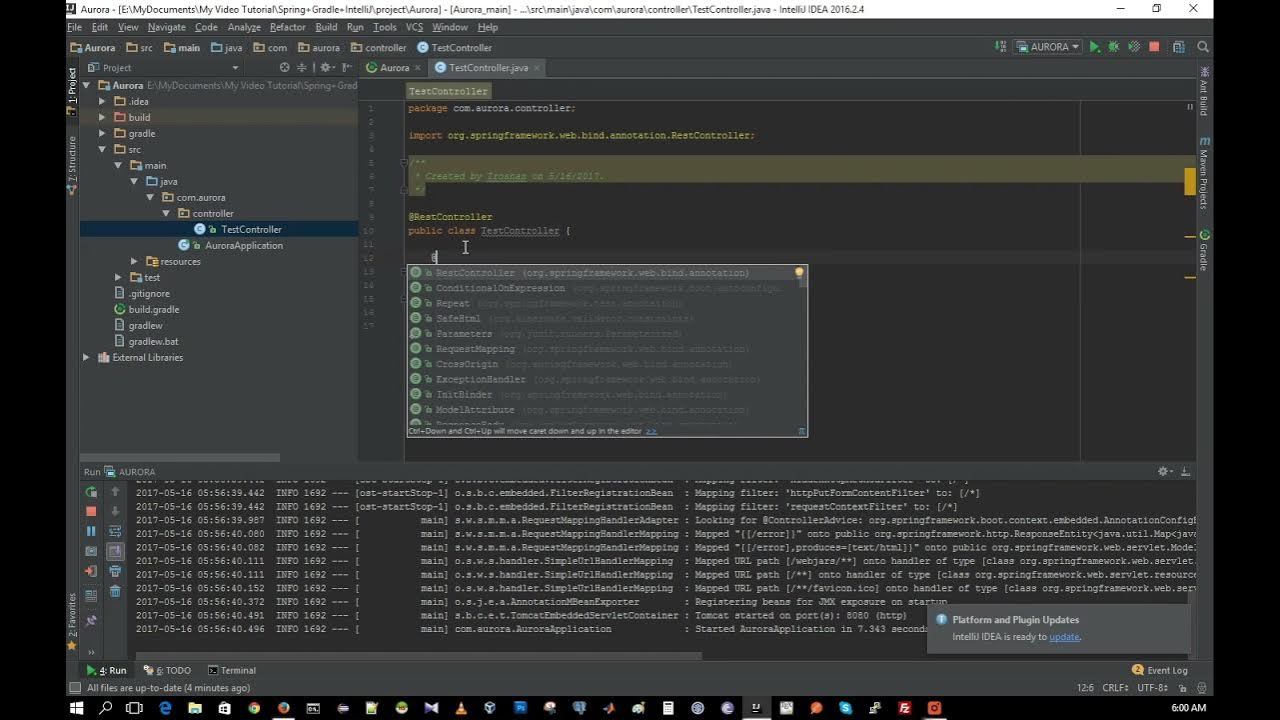Select build.gradle in the project tree

(x=154, y=309)
